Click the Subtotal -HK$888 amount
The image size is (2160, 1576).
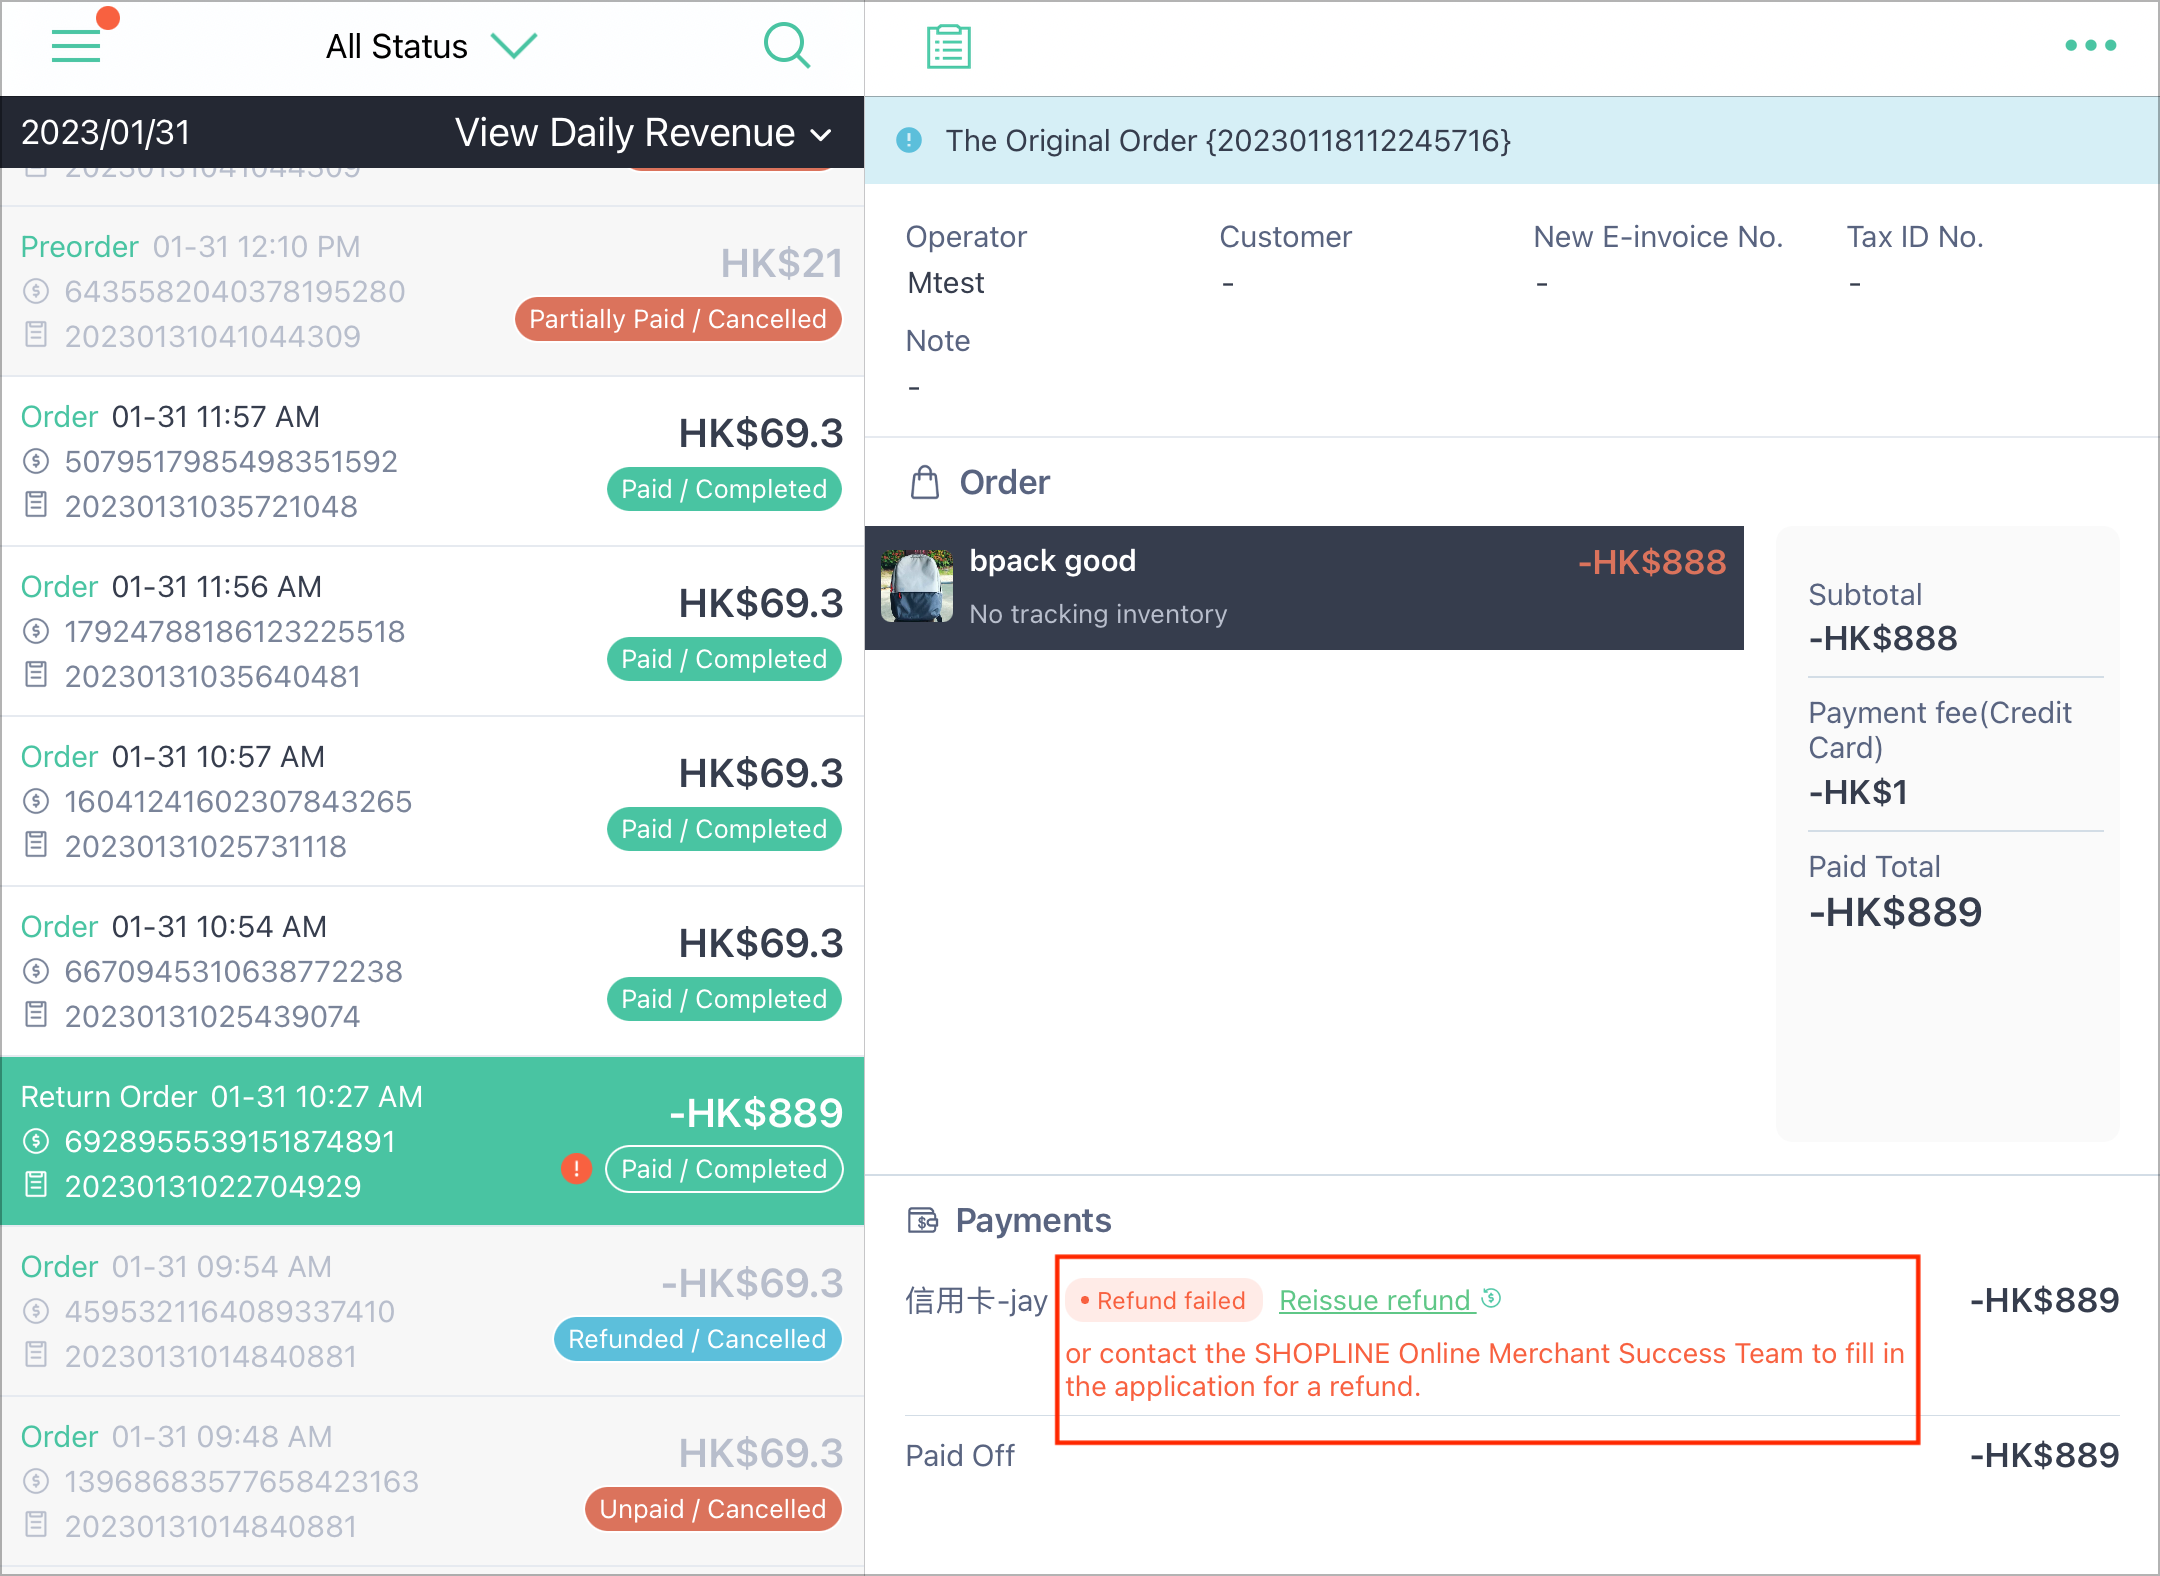click(1883, 638)
